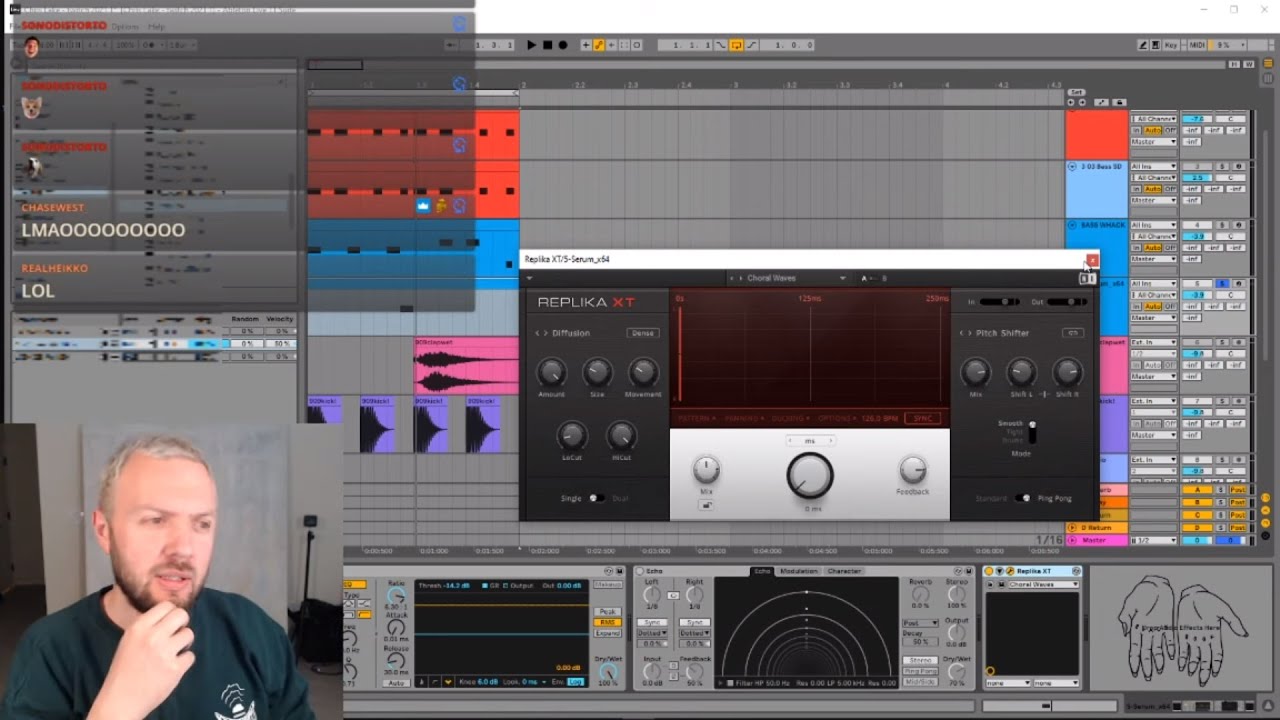Switch to the Character tab in Echo device
This screenshot has width=1280, height=720.
(x=844, y=571)
